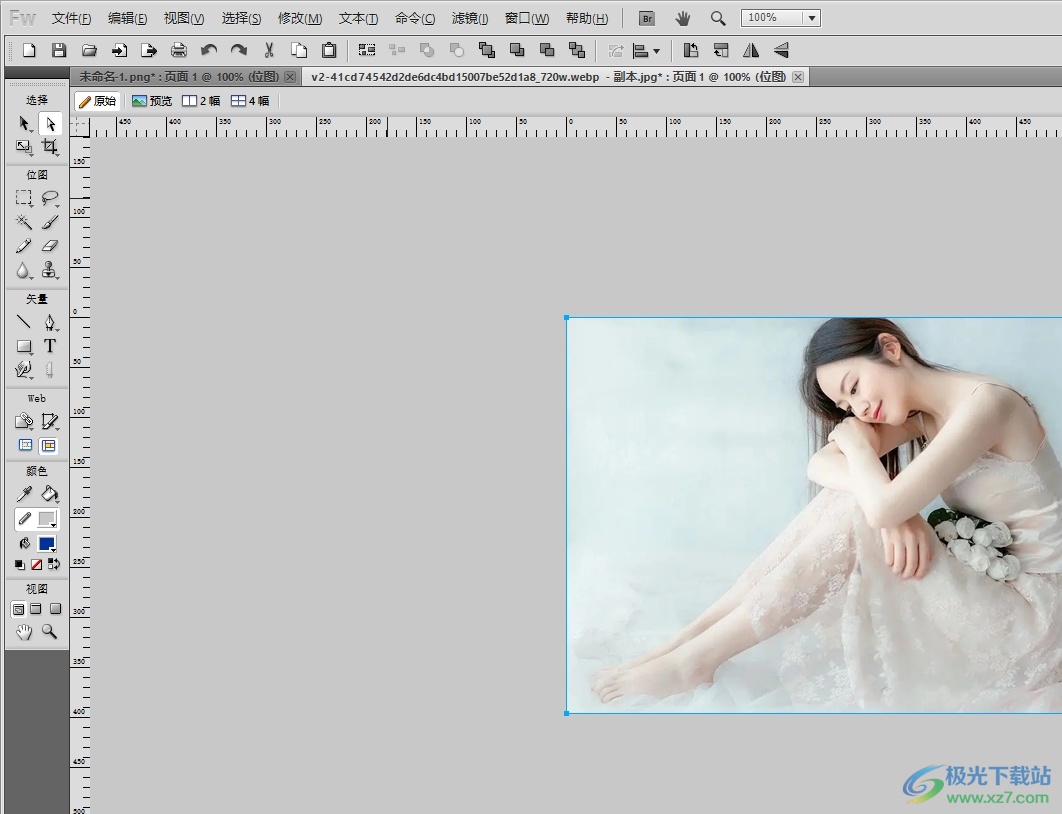
Task: Click the 预览 (Preview) view button
Action: 152,101
